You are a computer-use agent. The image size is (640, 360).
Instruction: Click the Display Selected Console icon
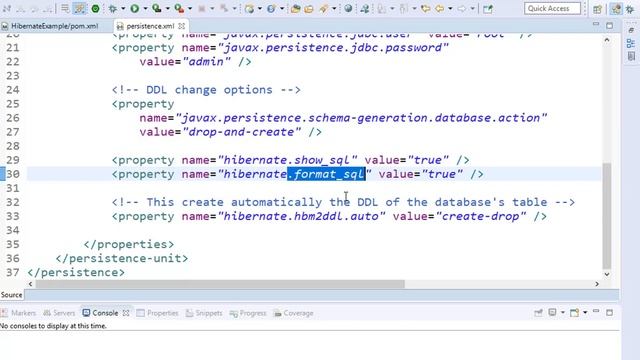coord(552,313)
